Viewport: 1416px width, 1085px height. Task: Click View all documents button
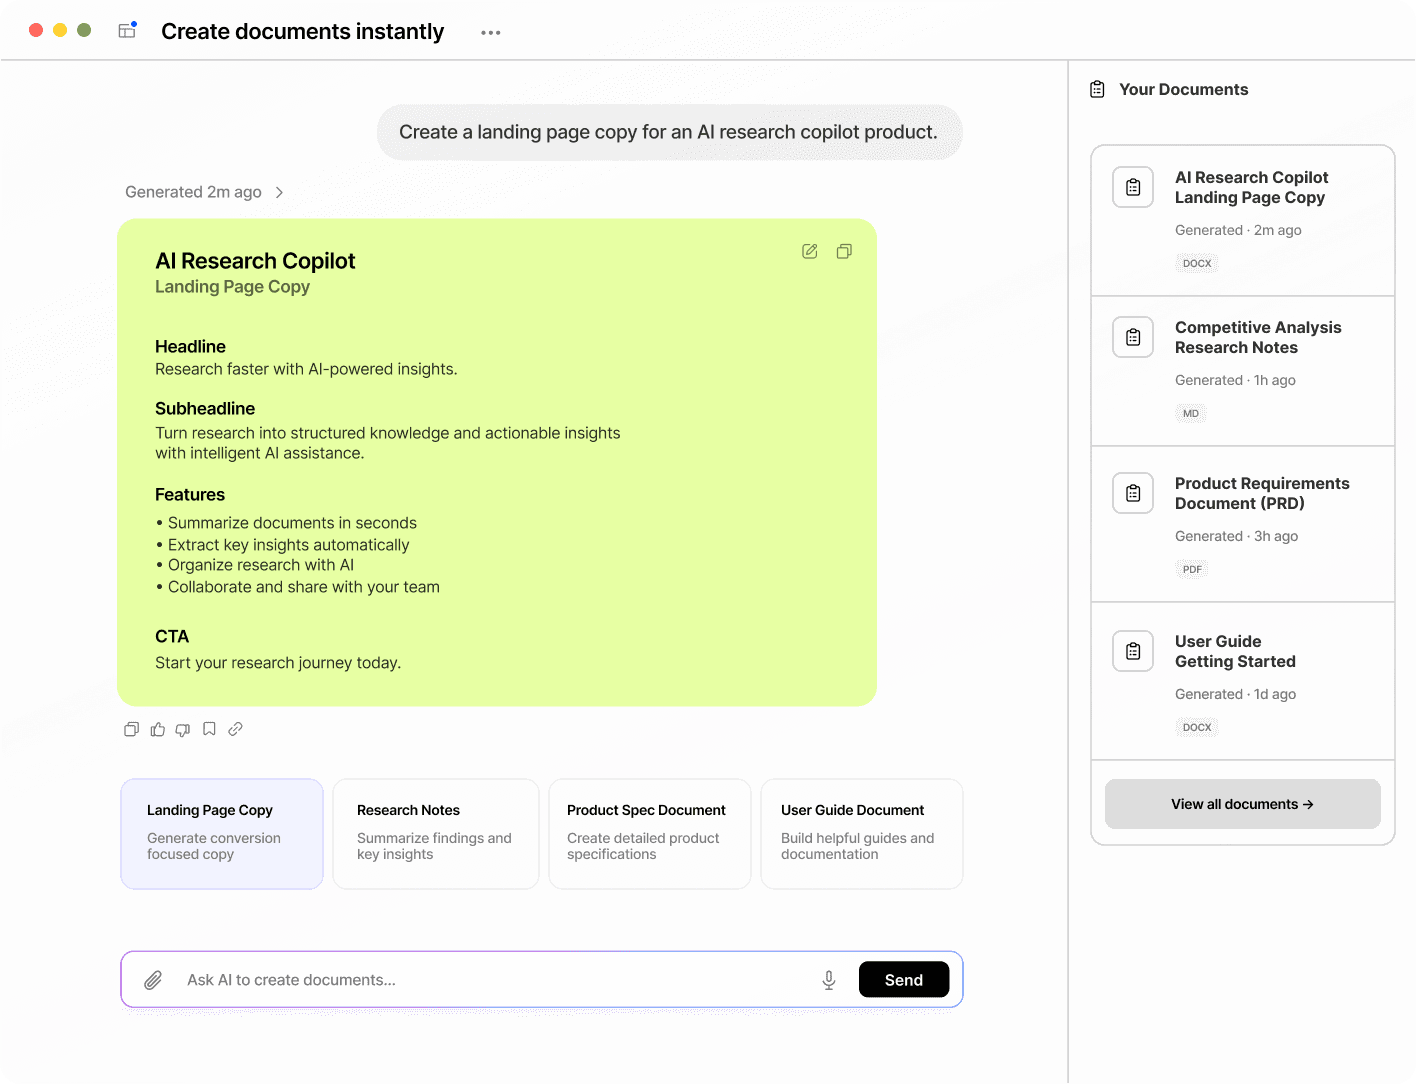click(1243, 804)
